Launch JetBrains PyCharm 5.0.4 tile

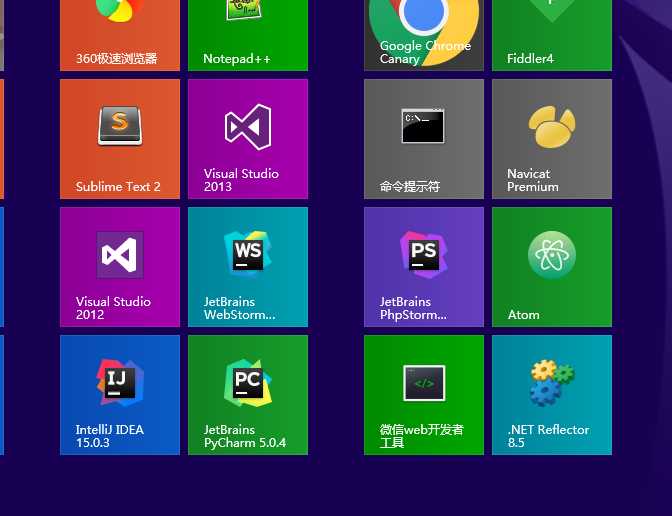(x=248, y=395)
